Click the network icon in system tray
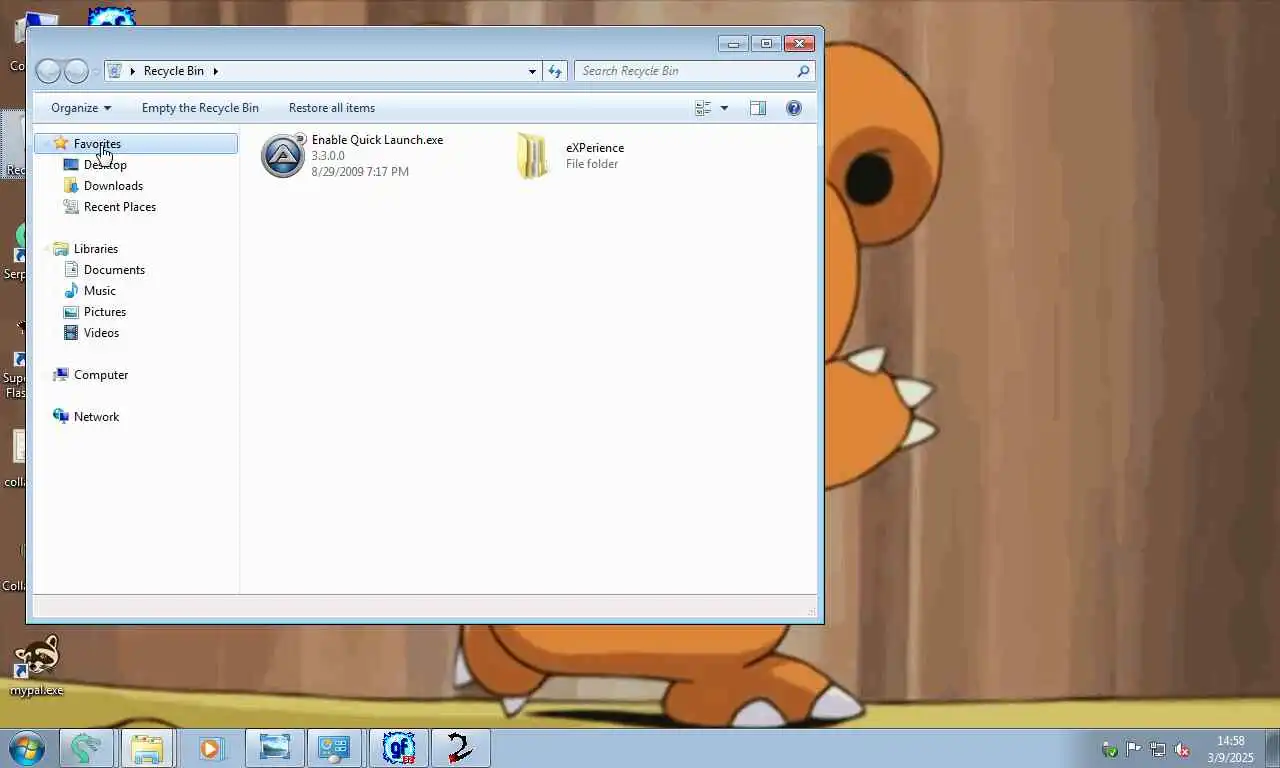The height and width of the screenshot is (768, 1280). (x=1158, y=749)
